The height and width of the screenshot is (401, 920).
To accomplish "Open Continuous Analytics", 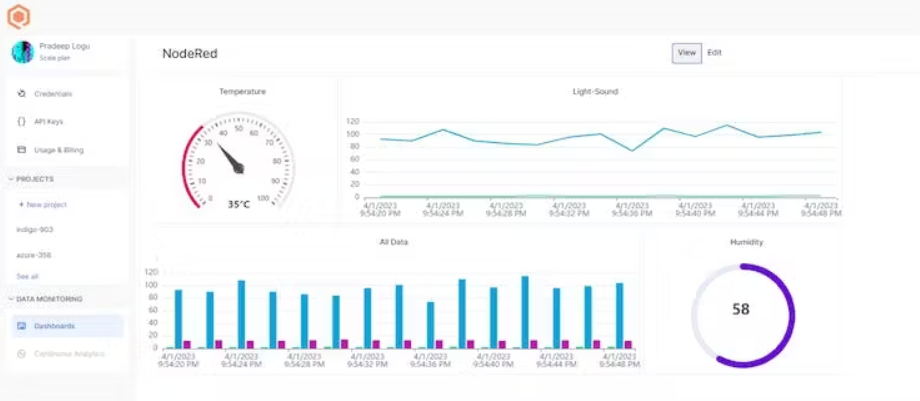I will click(x=67, y=354).
